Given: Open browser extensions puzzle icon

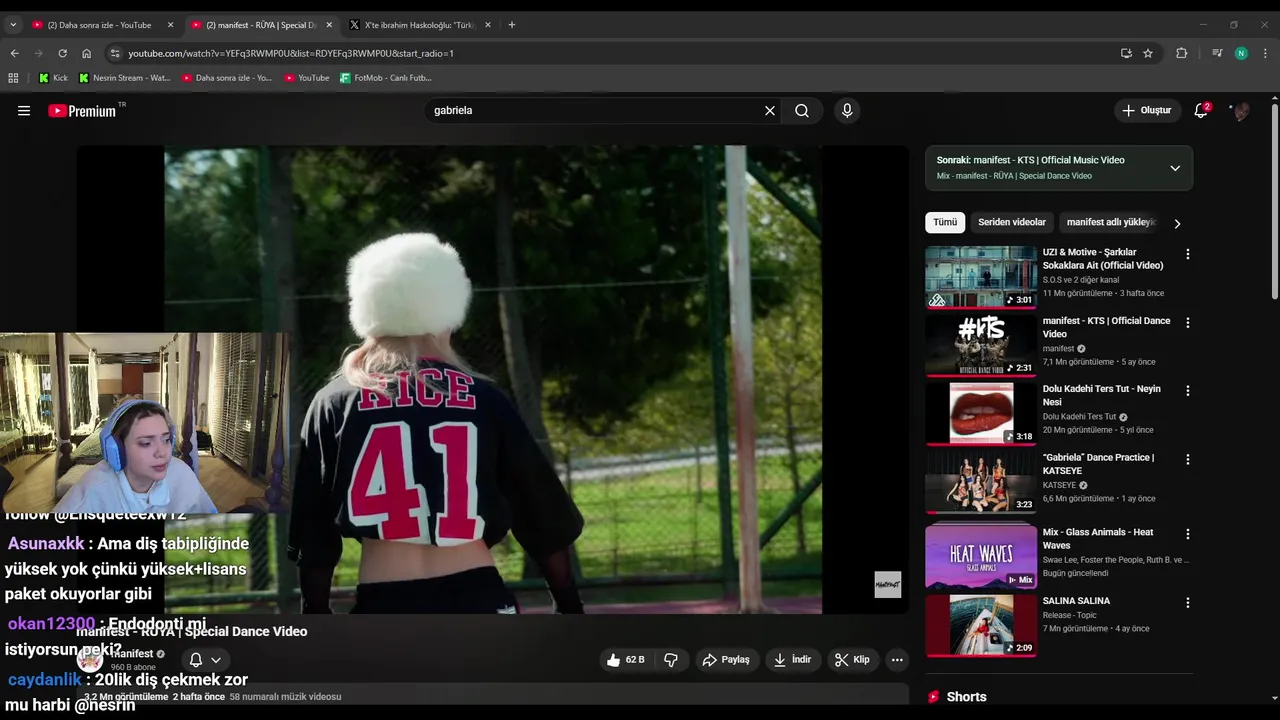Looking at the screenshot, I should click(1181, 53).
